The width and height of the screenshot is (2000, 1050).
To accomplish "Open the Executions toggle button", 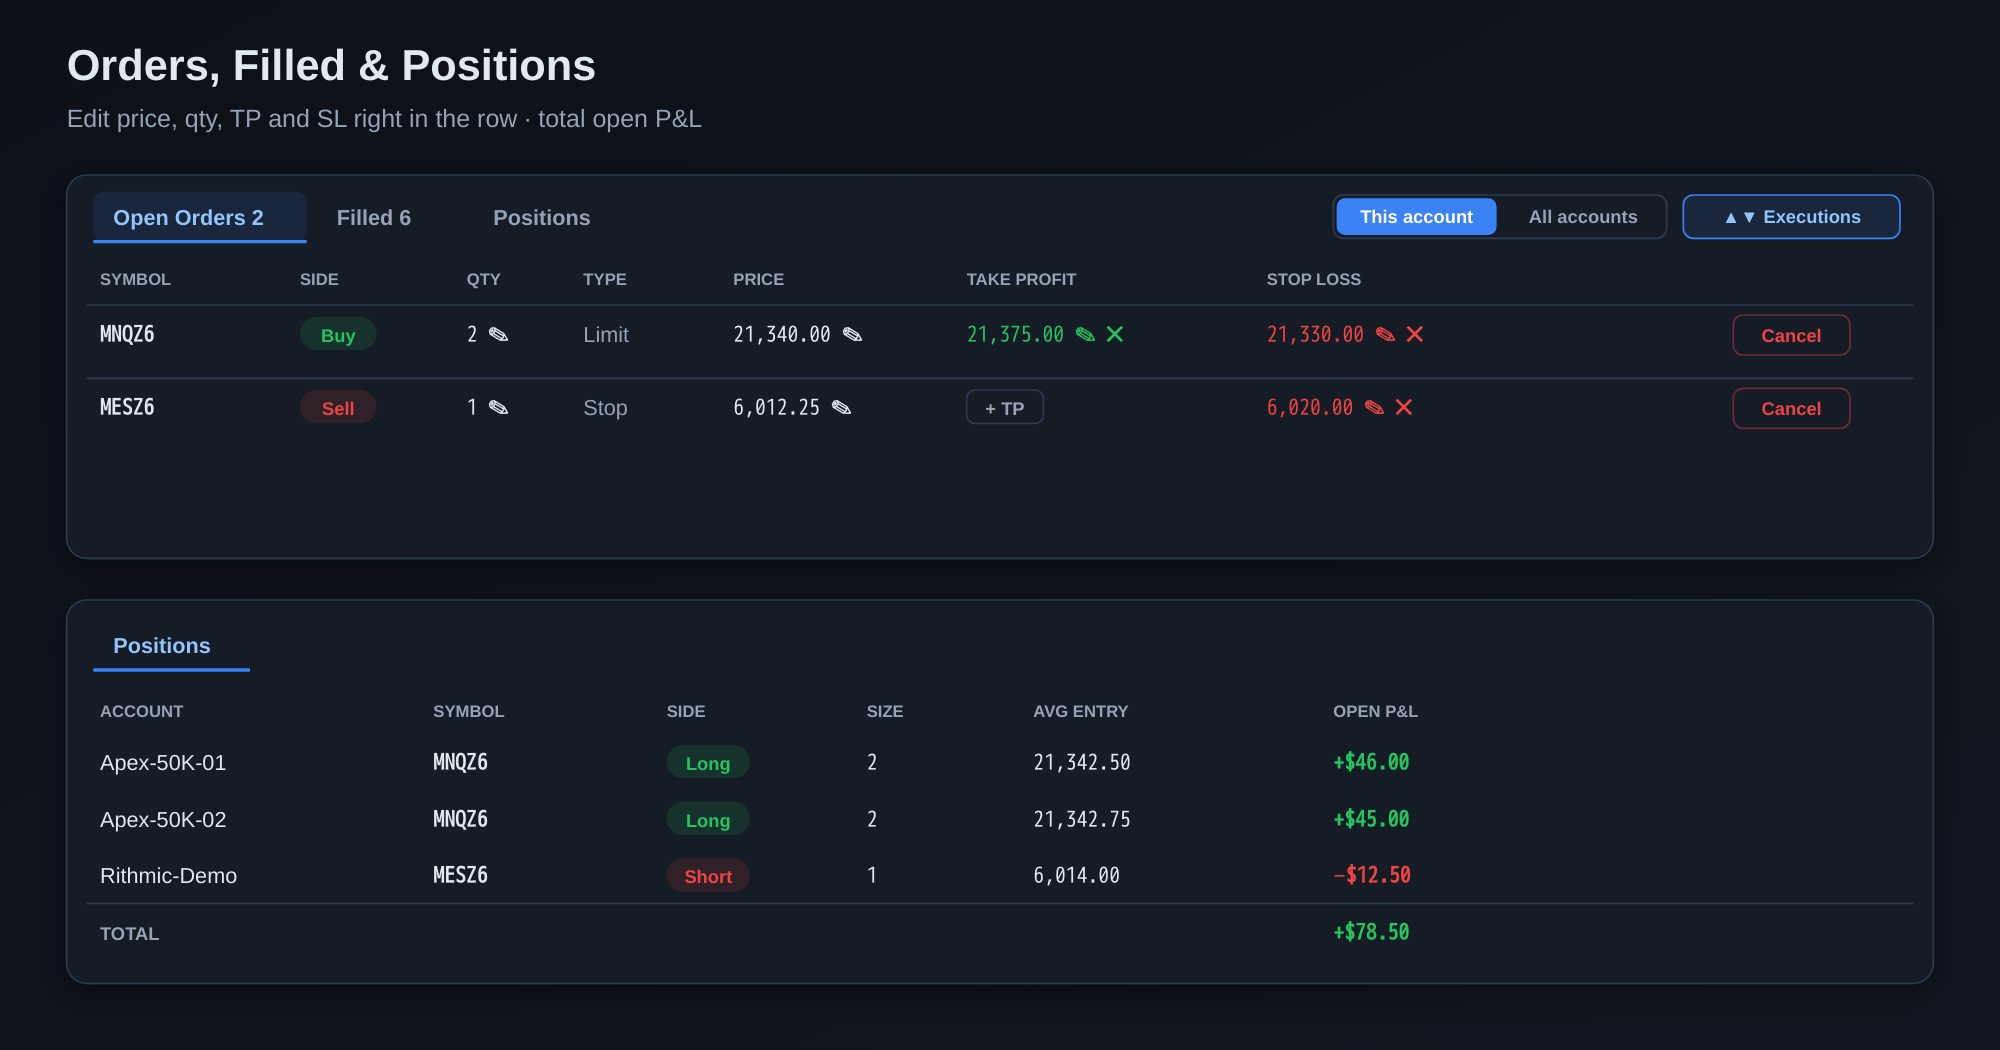I will 1791,217.
